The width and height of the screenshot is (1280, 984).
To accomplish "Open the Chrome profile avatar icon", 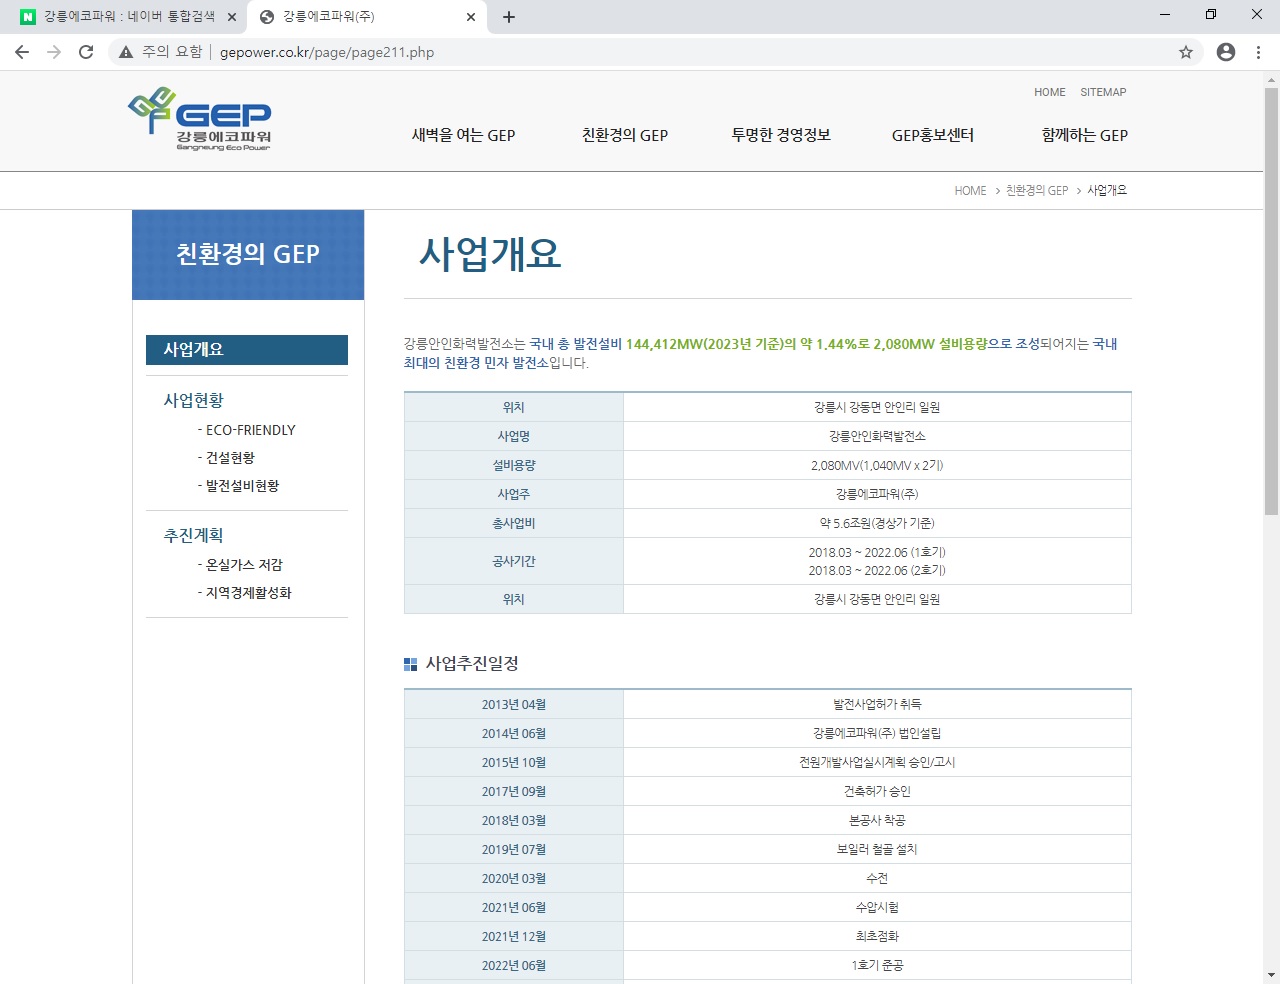I will (x=1226, y=52).
